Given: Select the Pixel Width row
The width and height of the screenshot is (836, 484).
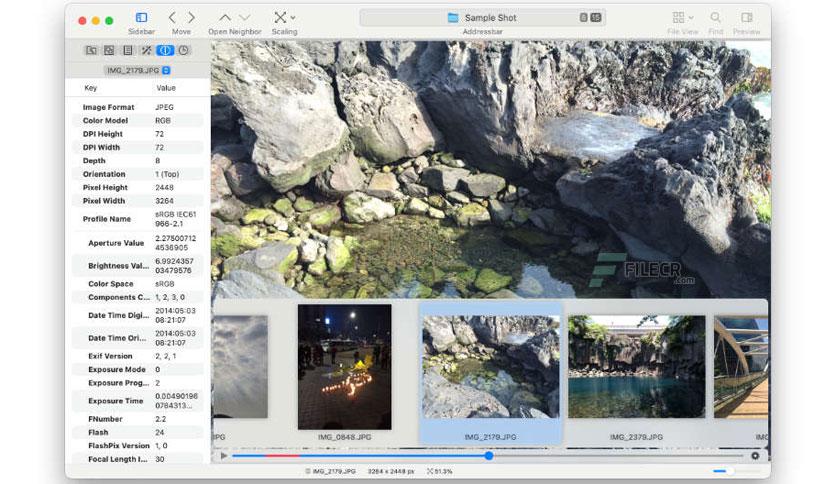Looking at the screenshot, I should (138, 200).
